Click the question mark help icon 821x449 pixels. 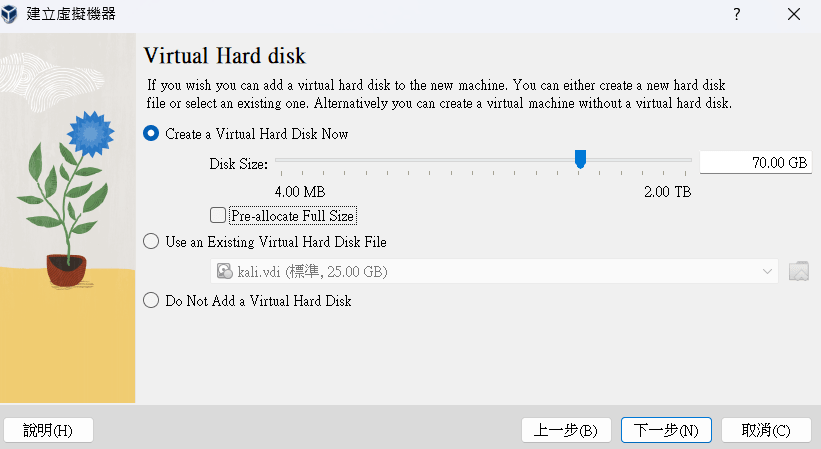(x=737, y=14)
